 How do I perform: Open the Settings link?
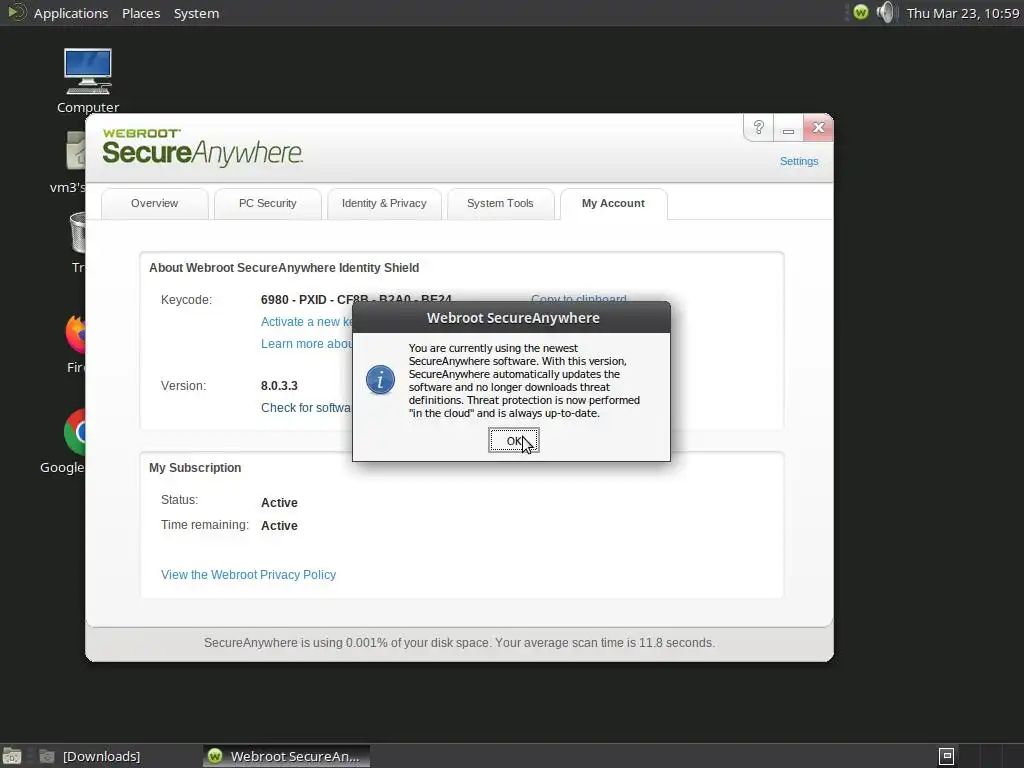tap(799, 161)
